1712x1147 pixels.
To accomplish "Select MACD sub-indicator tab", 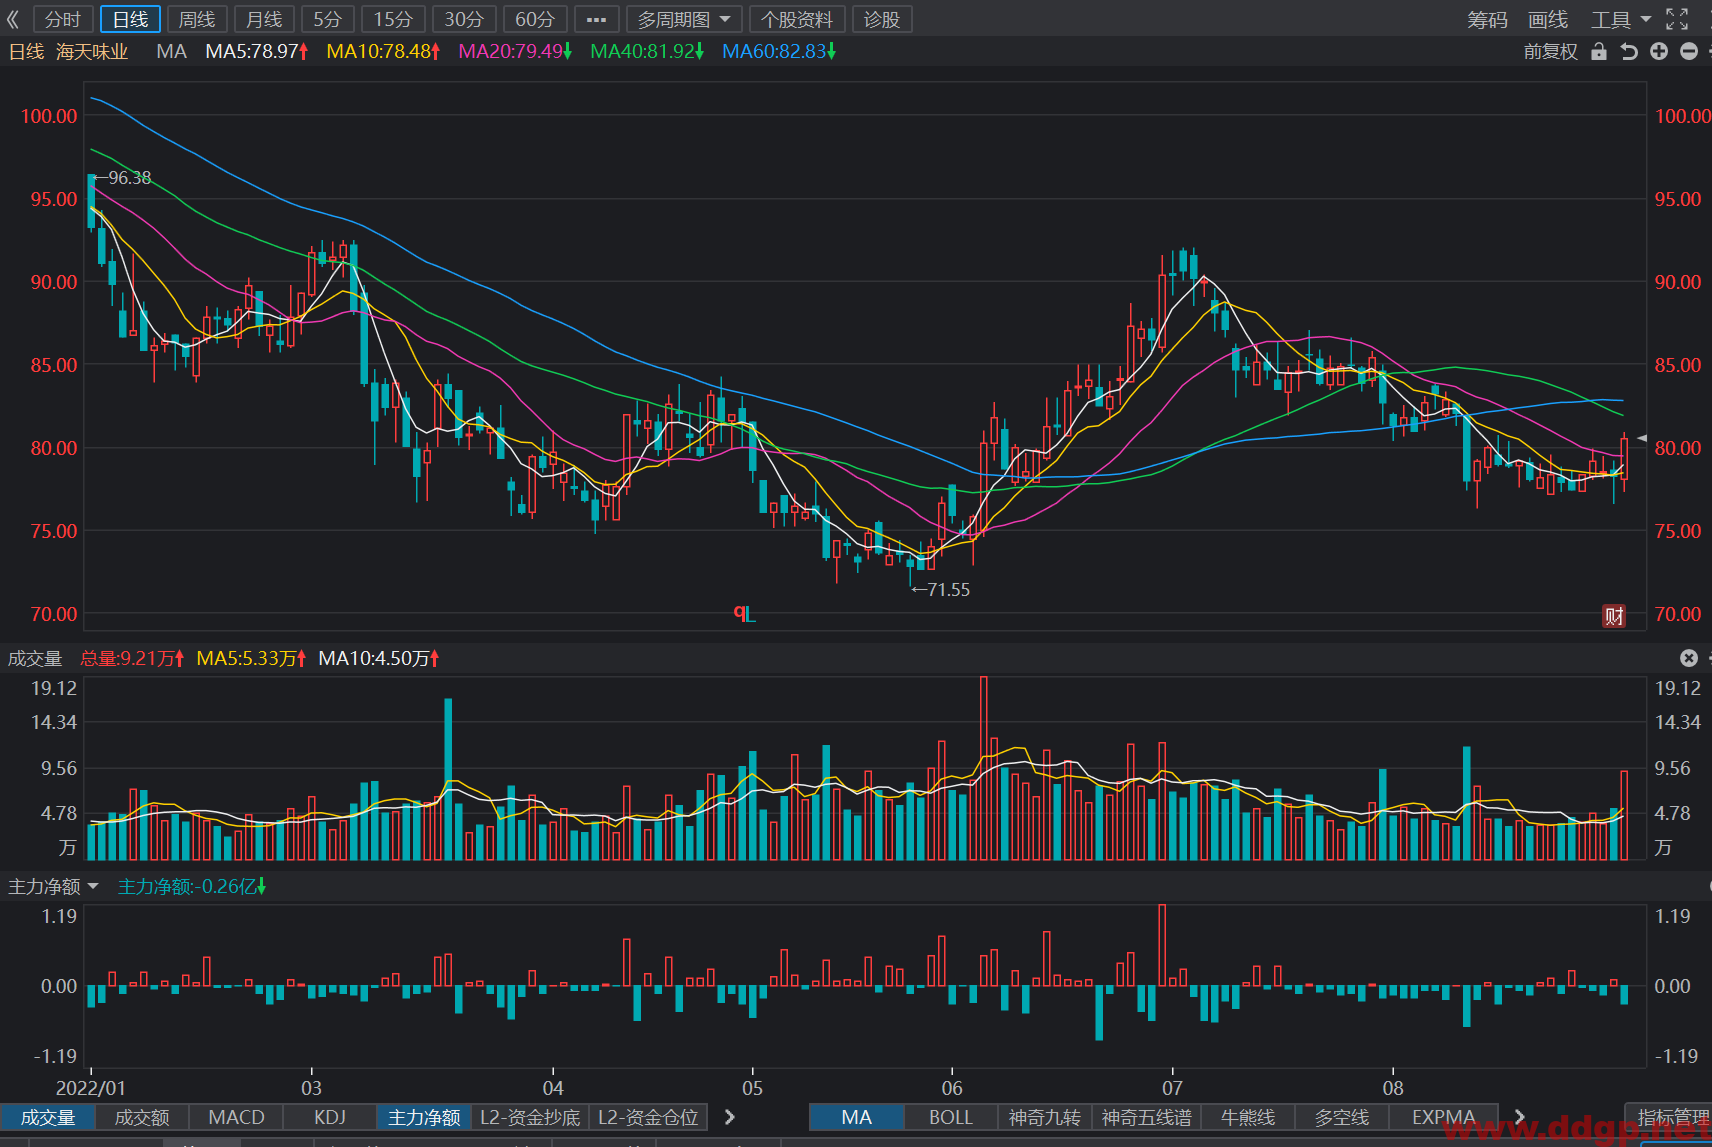I will (x=236, y=1117).
